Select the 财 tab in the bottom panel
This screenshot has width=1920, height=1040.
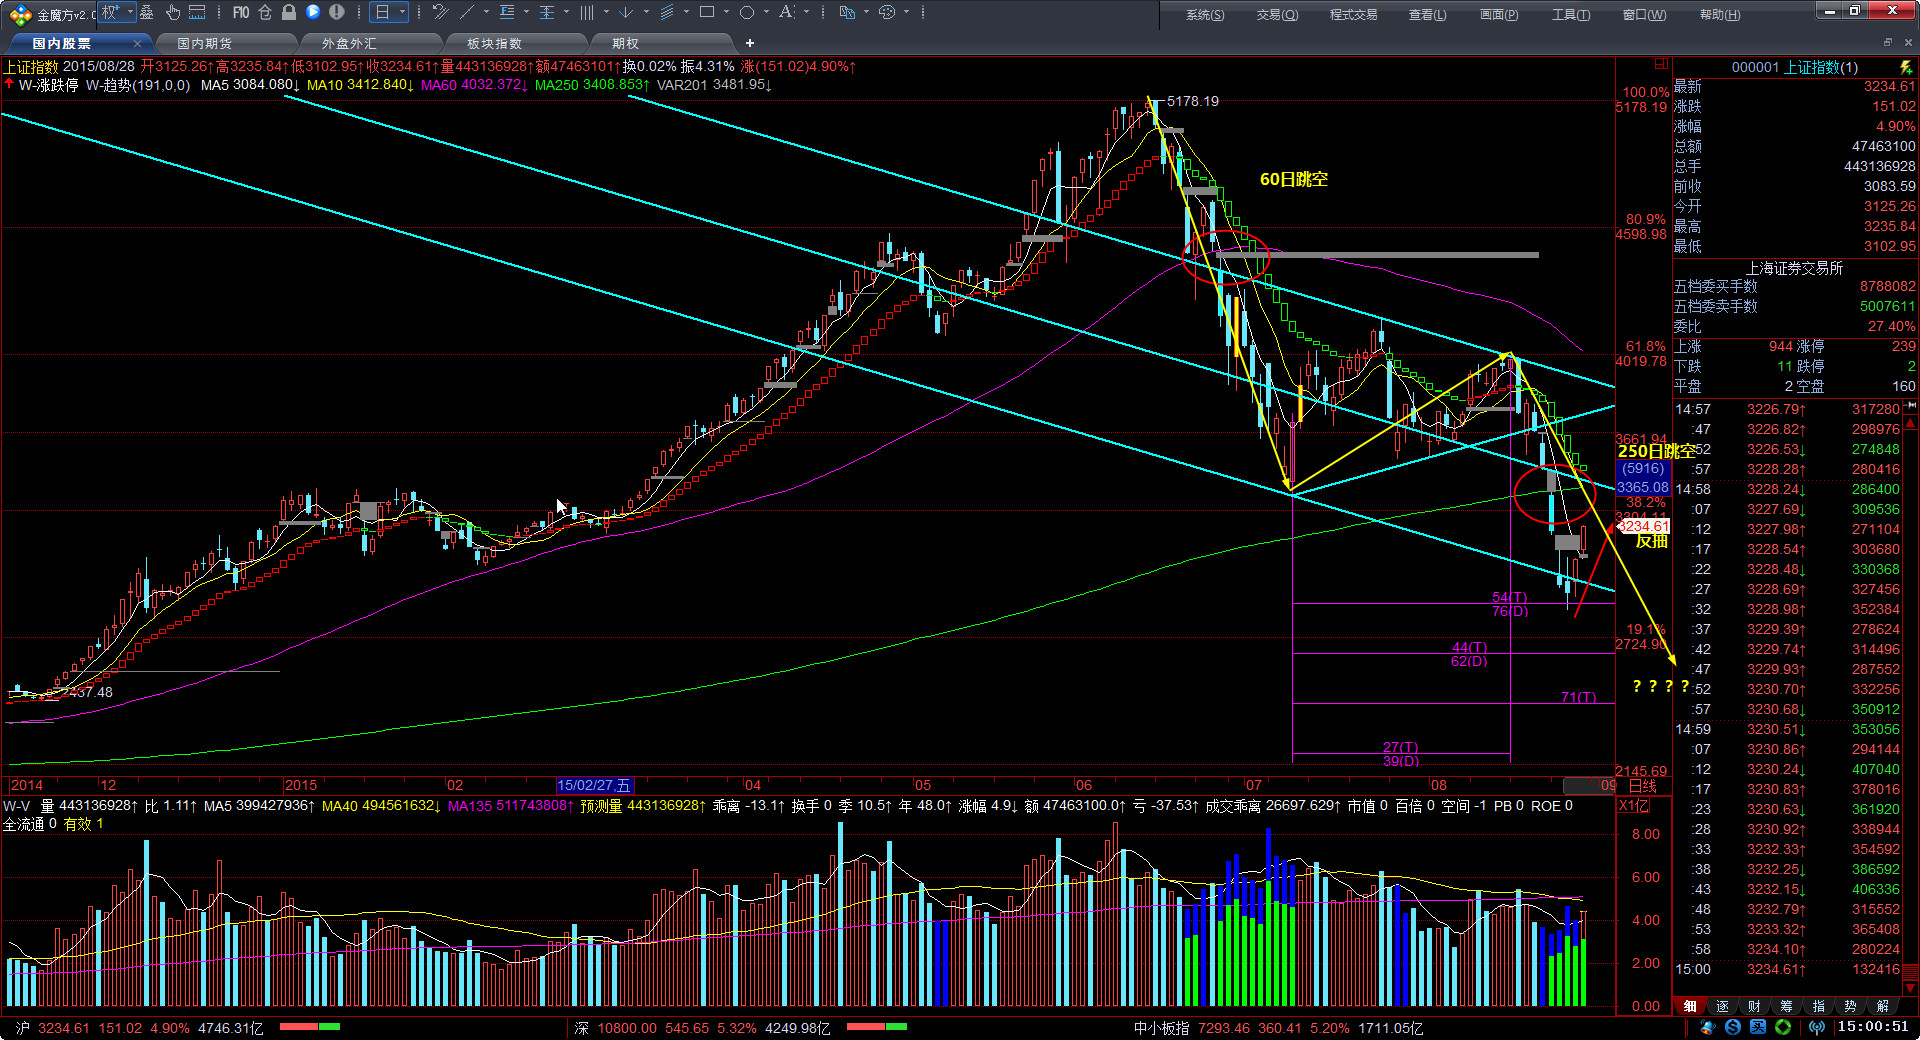(1754, 1006)
